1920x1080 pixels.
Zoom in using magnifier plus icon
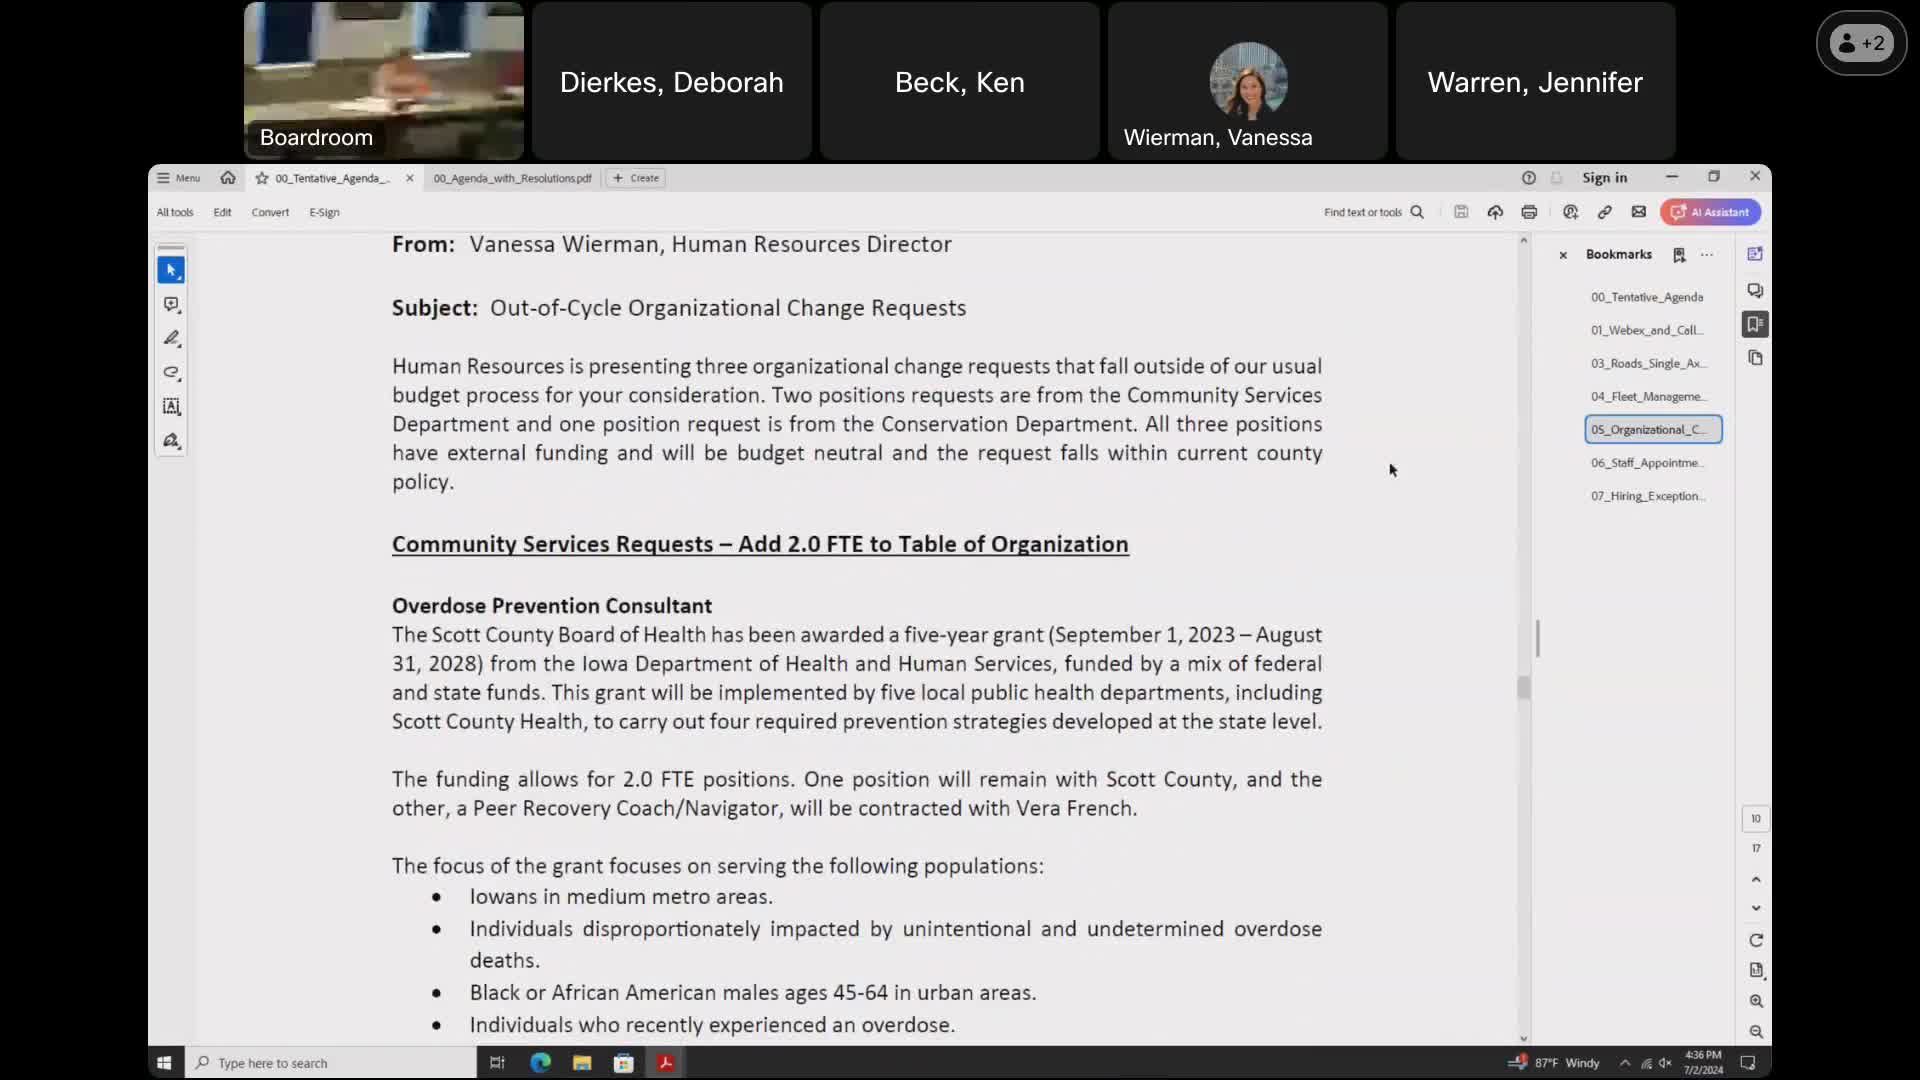point(1756,1001)
